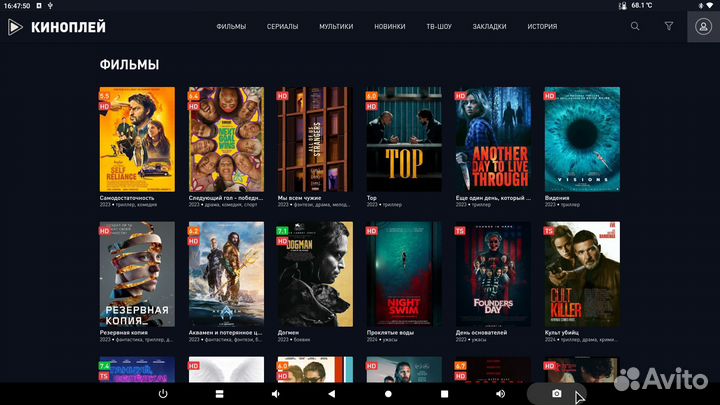
Task: Open the Закладки bookmarks page
Action: 489,26
